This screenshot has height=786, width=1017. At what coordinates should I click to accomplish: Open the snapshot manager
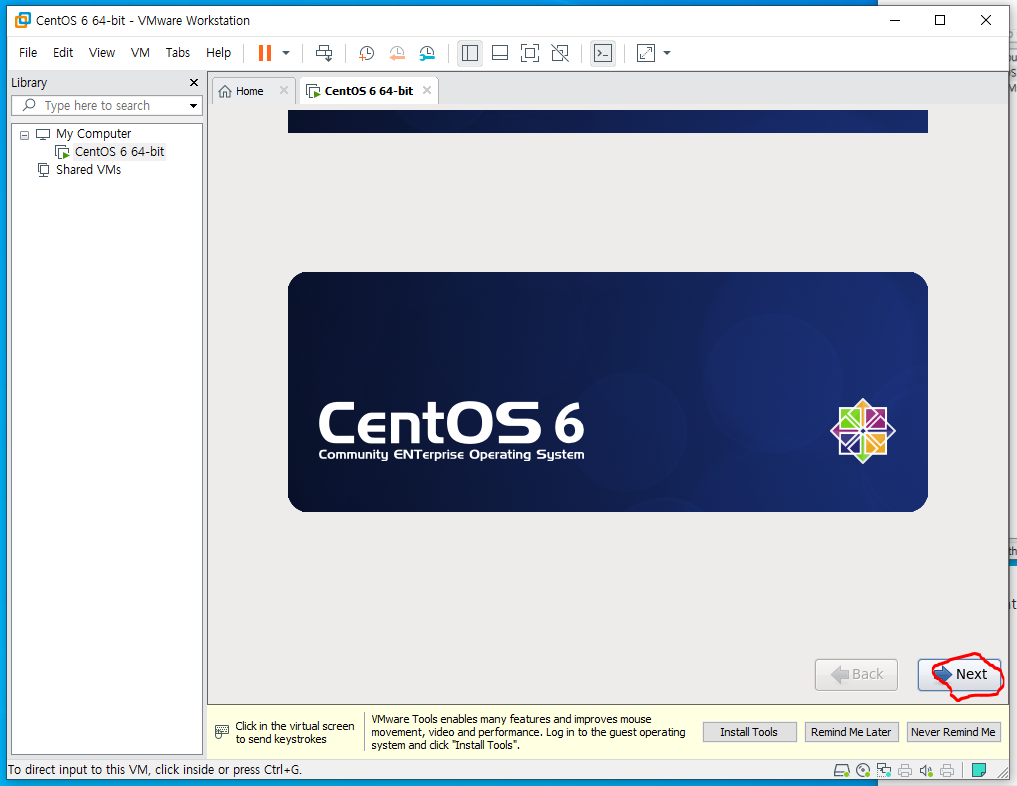(427, 53)
